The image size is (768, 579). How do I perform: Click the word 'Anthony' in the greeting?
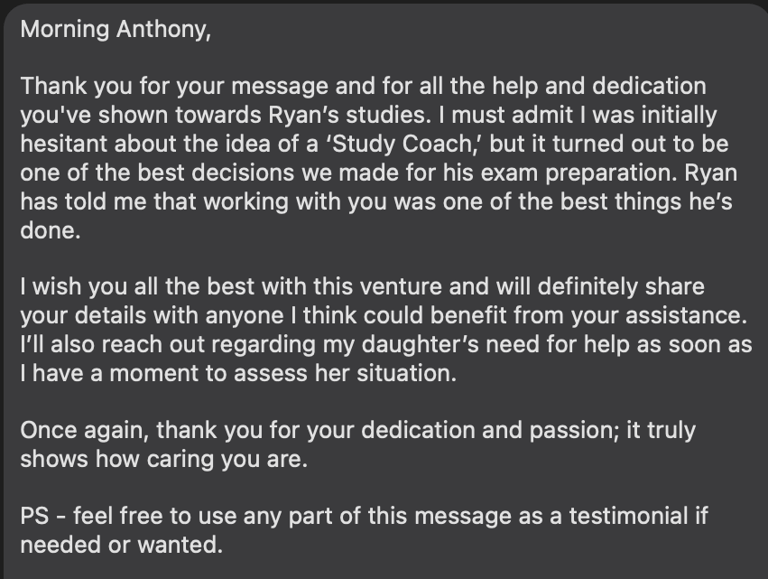click(164, 29)
